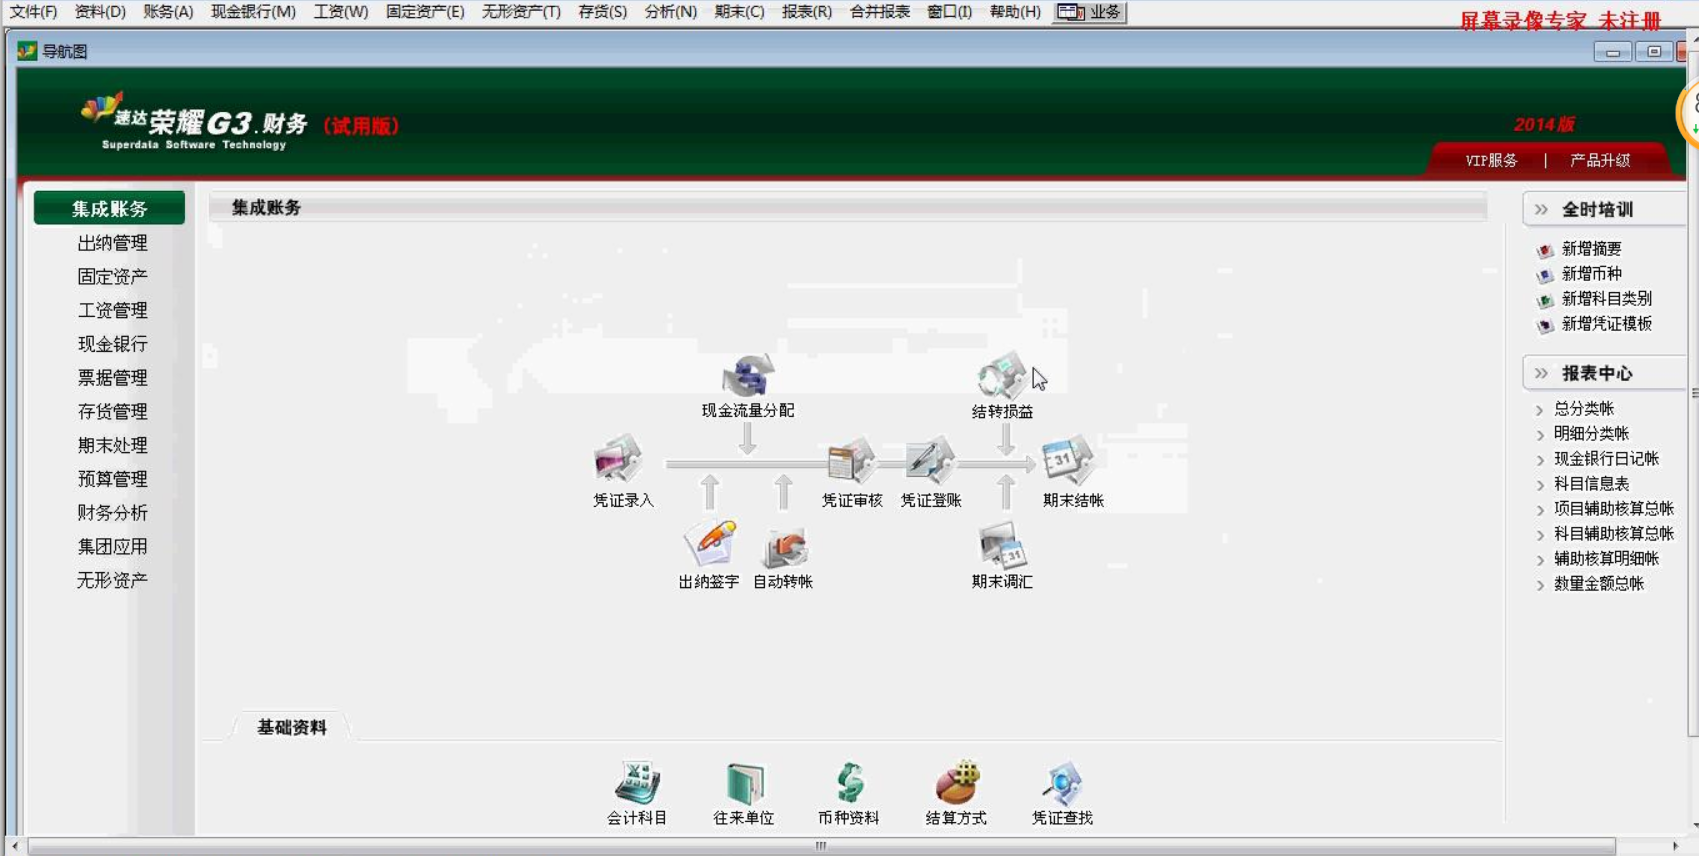This screenshot has width=1699, height=856.
Task: Select 出纳管理 in the sidebar
Action: click(x=112, y=243)
